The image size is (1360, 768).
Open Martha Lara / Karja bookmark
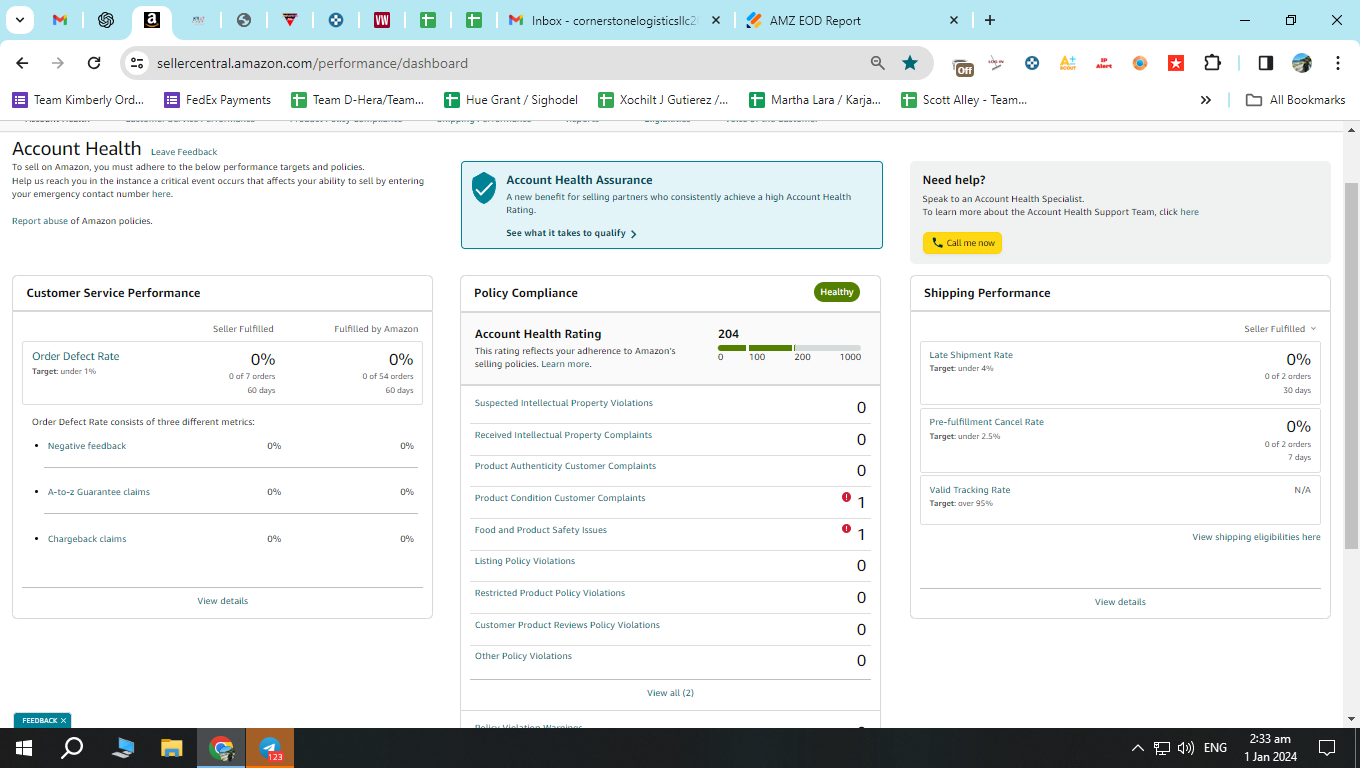click(x=815, y=100)
